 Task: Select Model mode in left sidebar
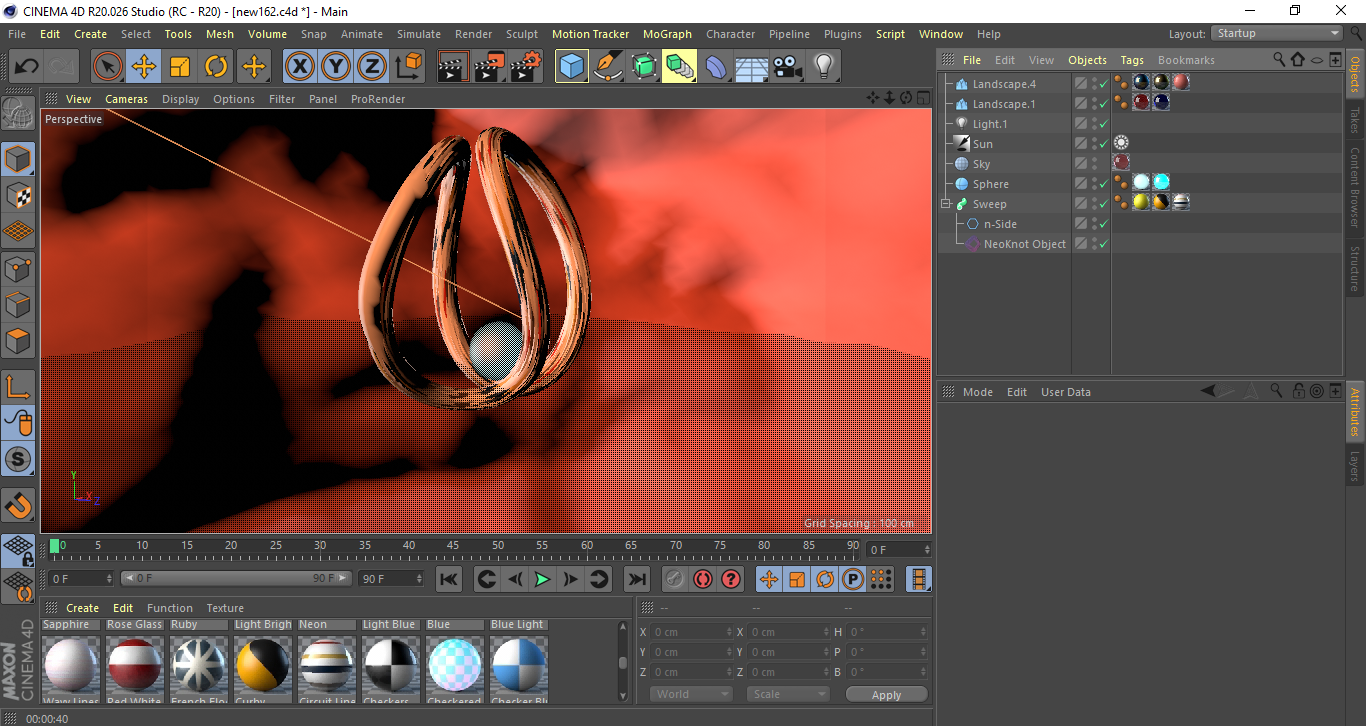(x=18, y=159)
